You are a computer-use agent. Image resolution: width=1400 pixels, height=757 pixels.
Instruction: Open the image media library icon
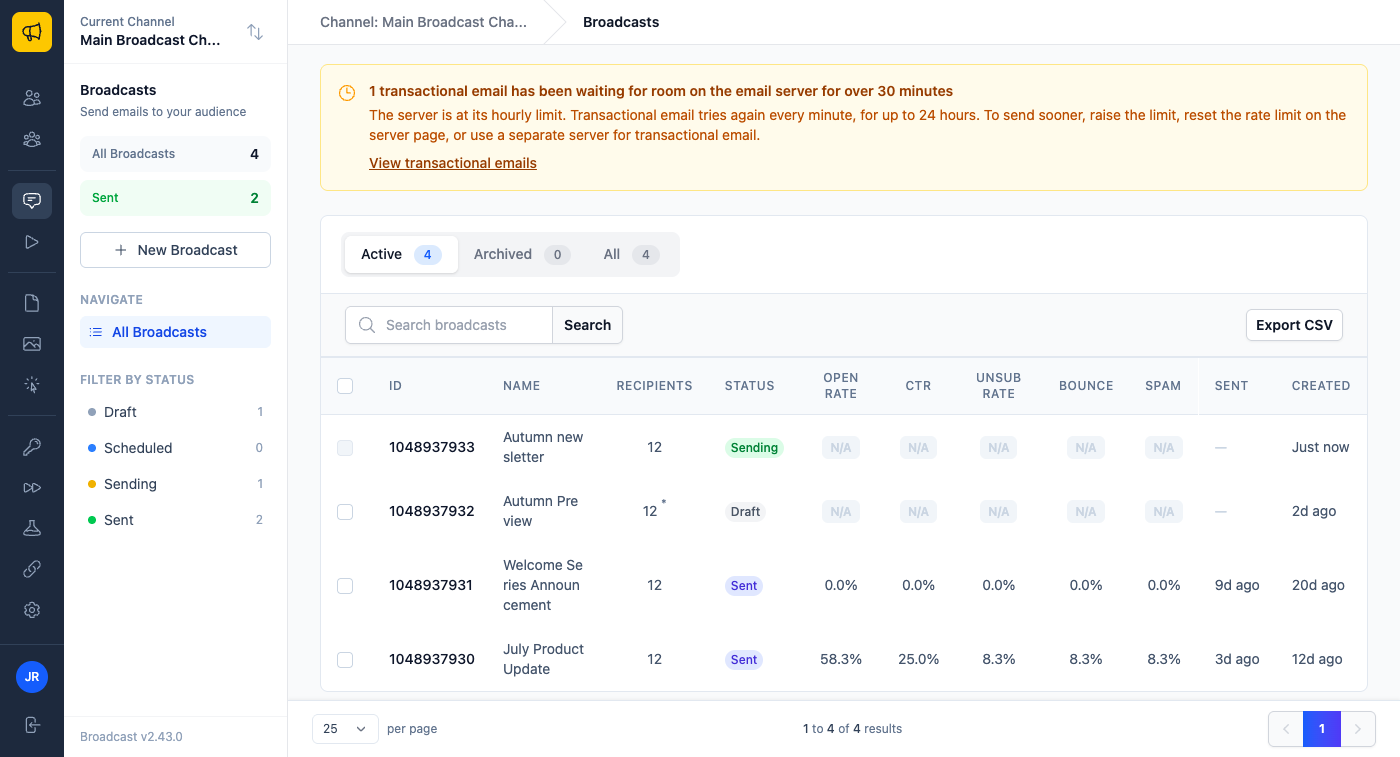(32, 344)
